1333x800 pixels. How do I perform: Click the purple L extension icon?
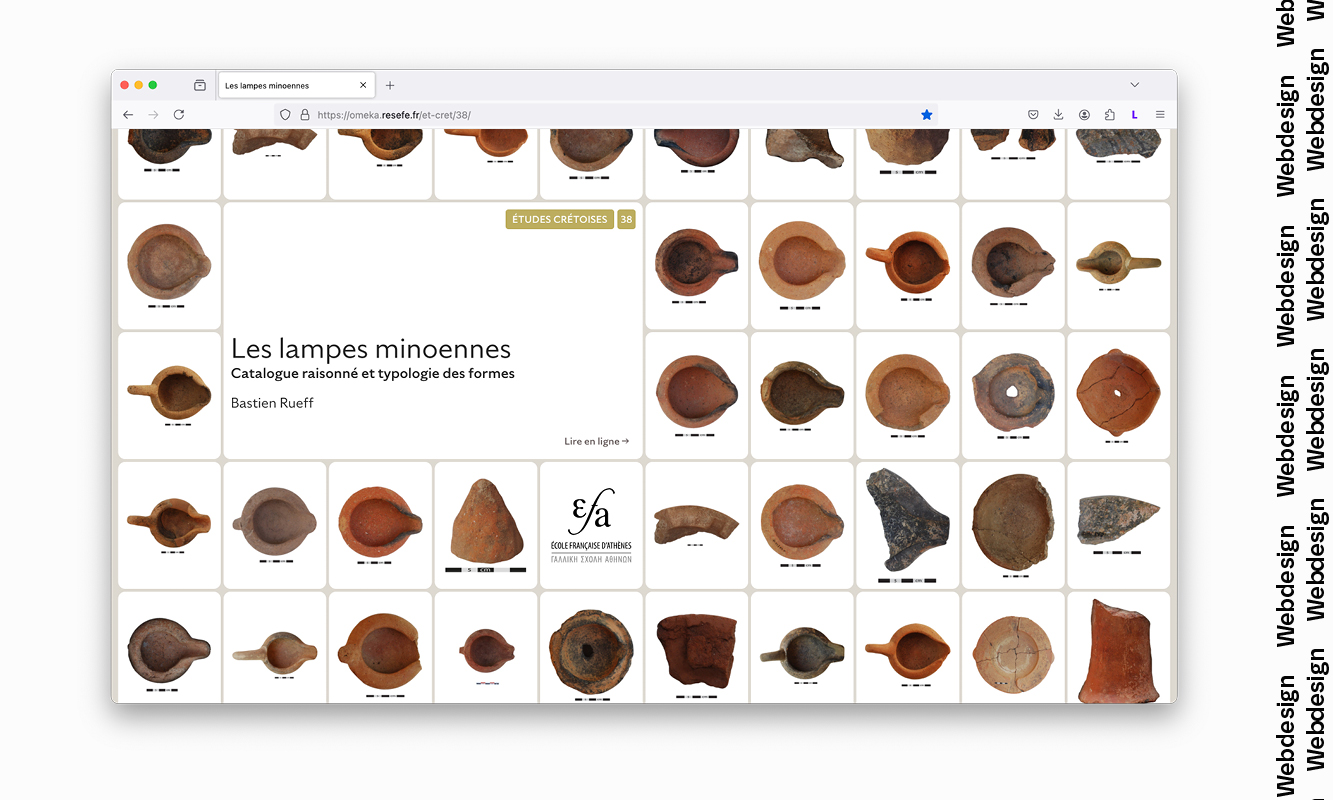coord(1134,115)
